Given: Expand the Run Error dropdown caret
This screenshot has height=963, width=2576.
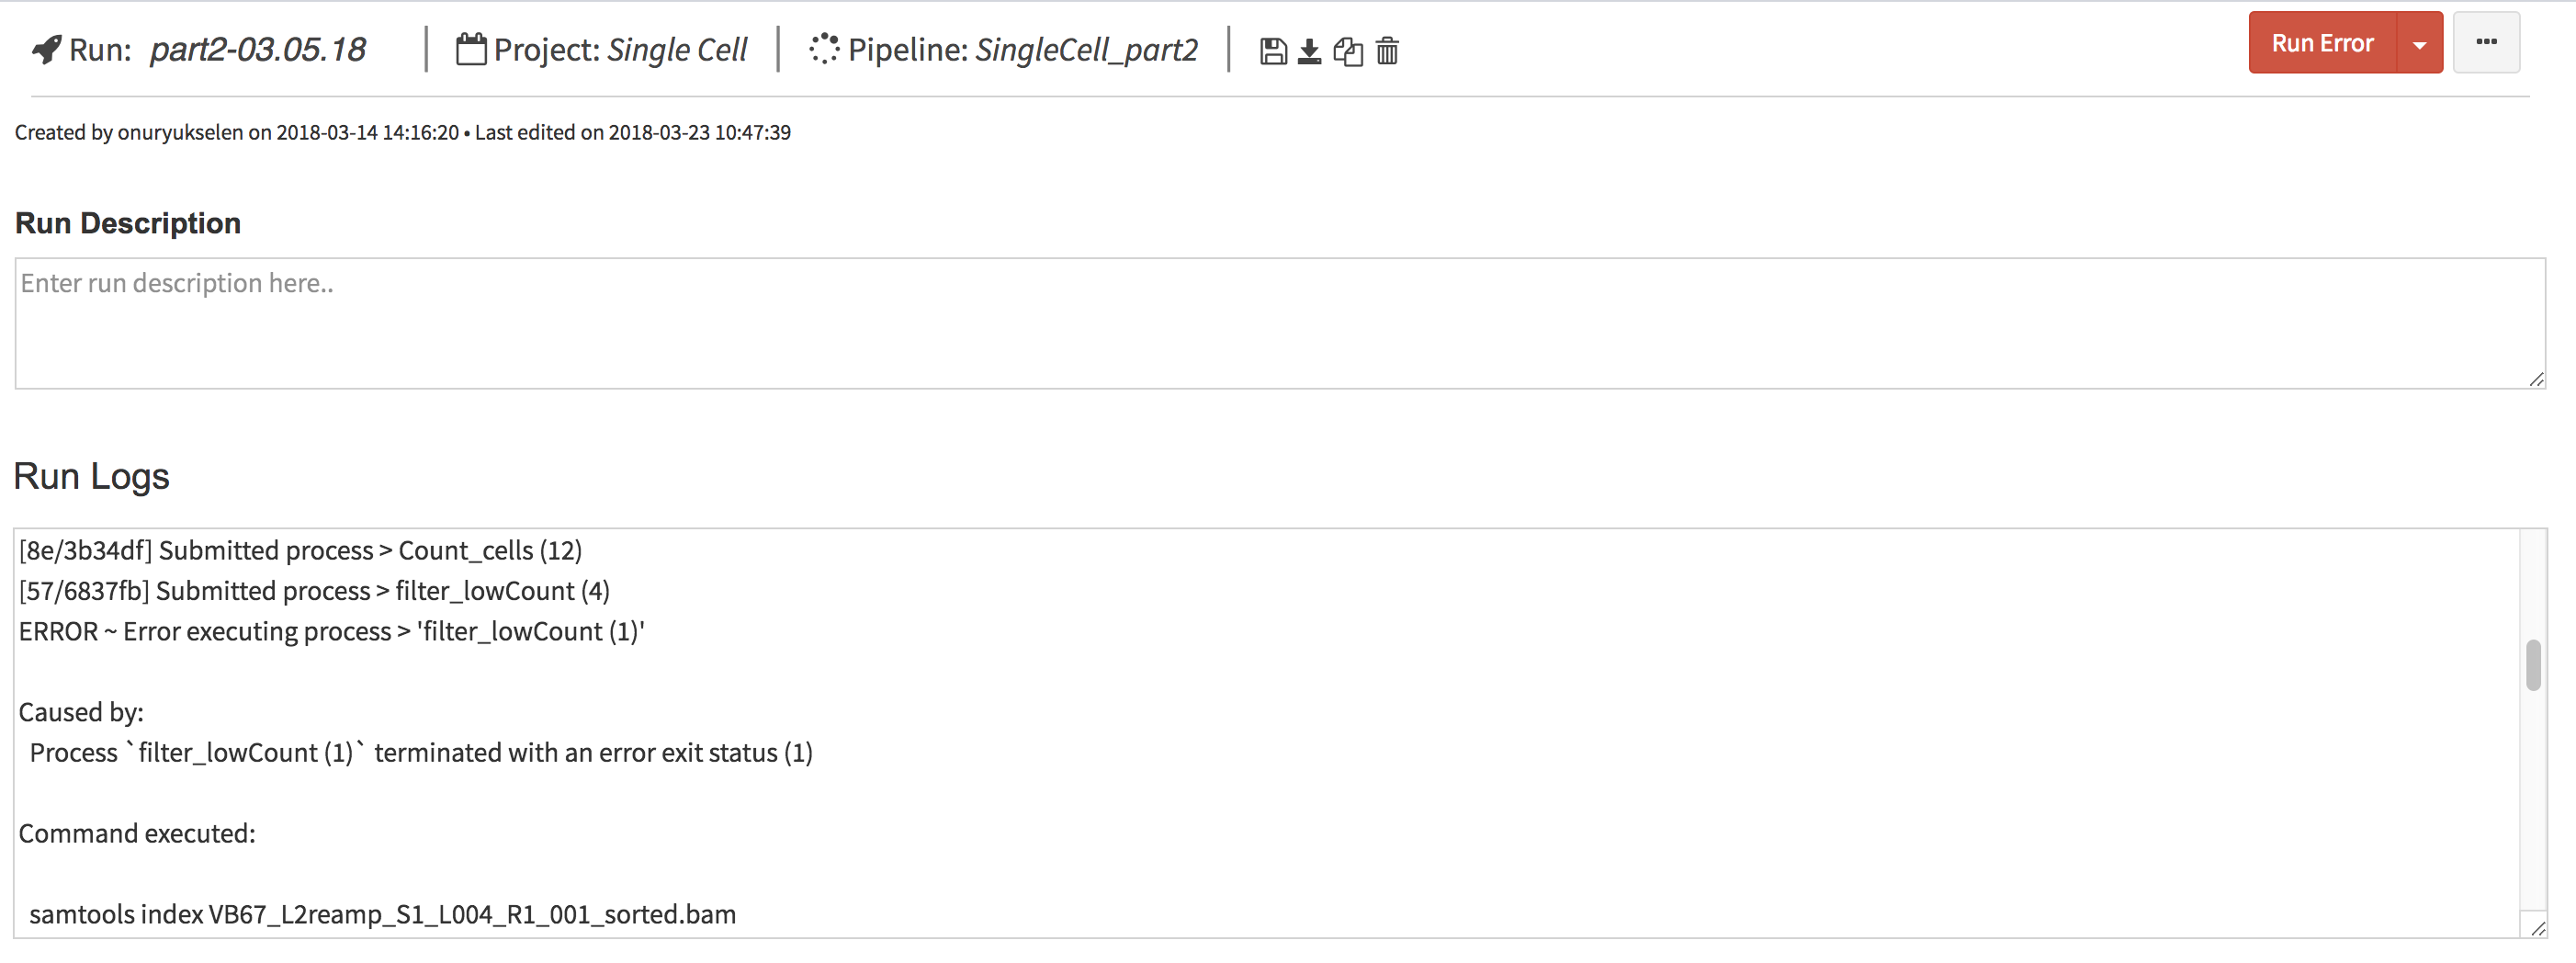Looking at the screenshot, I should 2419,43.
